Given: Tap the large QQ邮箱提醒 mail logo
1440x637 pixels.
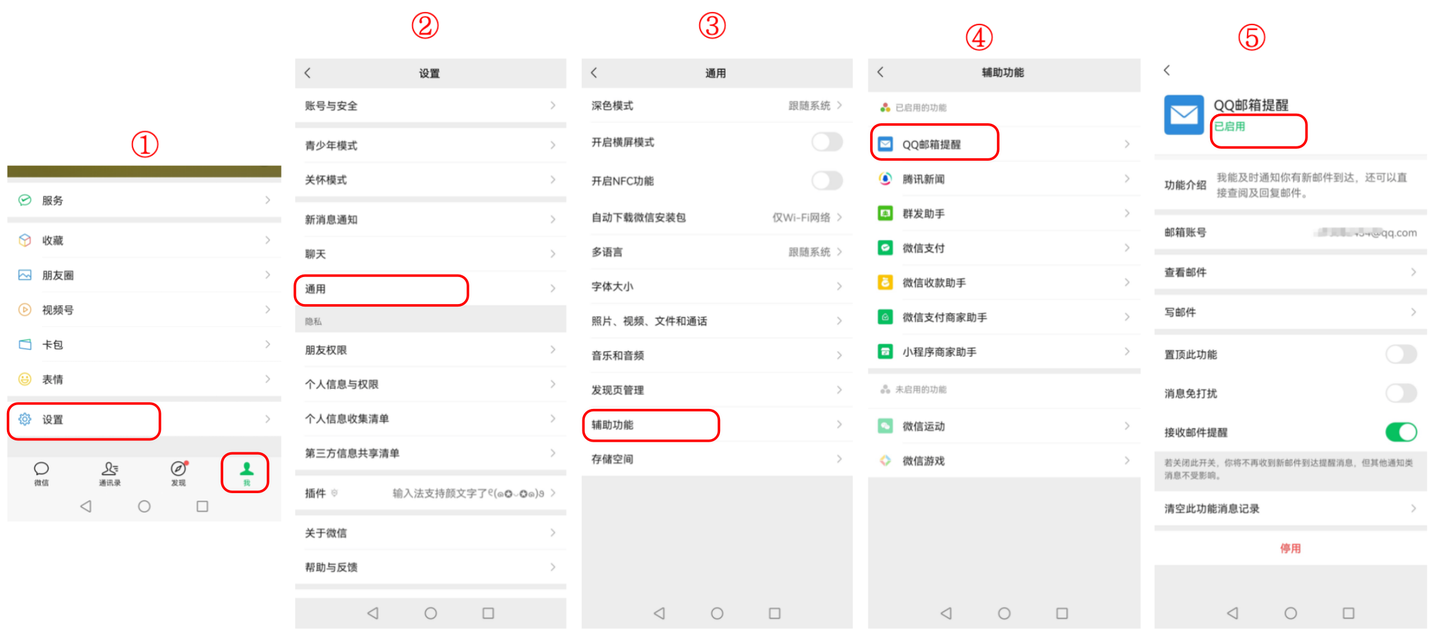Looking at the screenshot, I should coord(1184,115).
